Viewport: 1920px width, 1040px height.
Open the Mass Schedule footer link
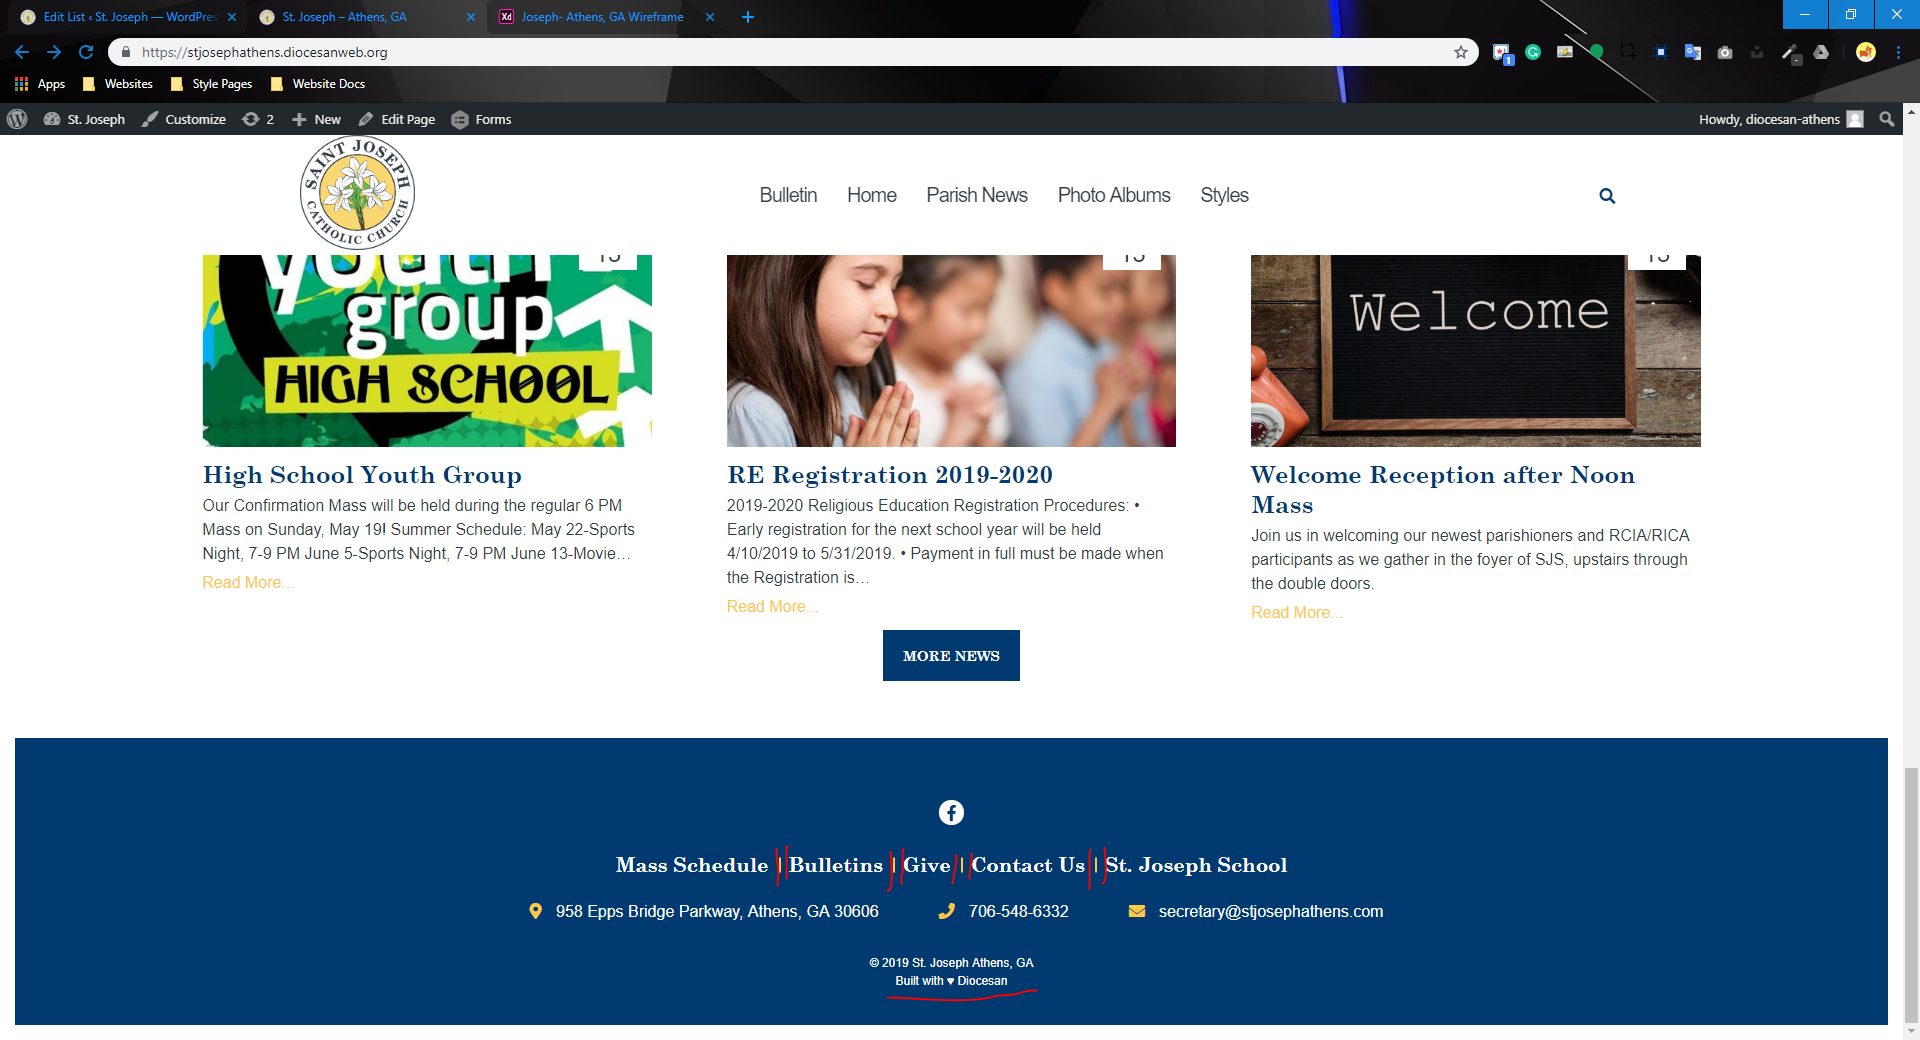coord(691,865)
